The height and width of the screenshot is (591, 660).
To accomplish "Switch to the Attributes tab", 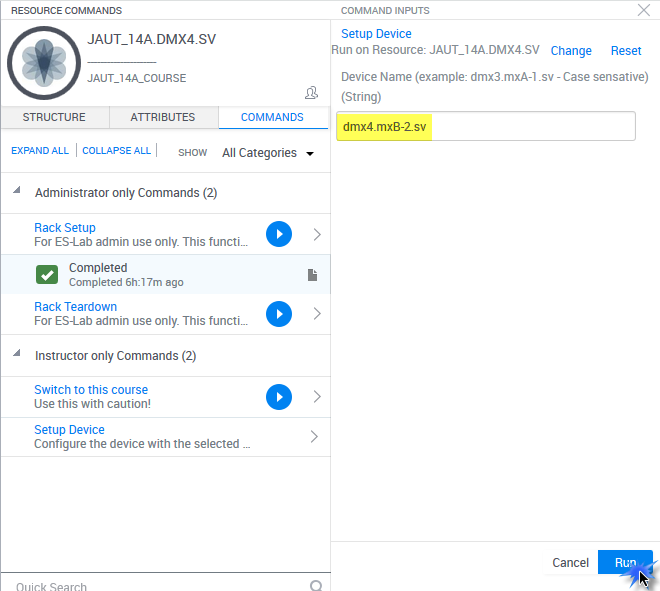I will (x=163, y=117).
